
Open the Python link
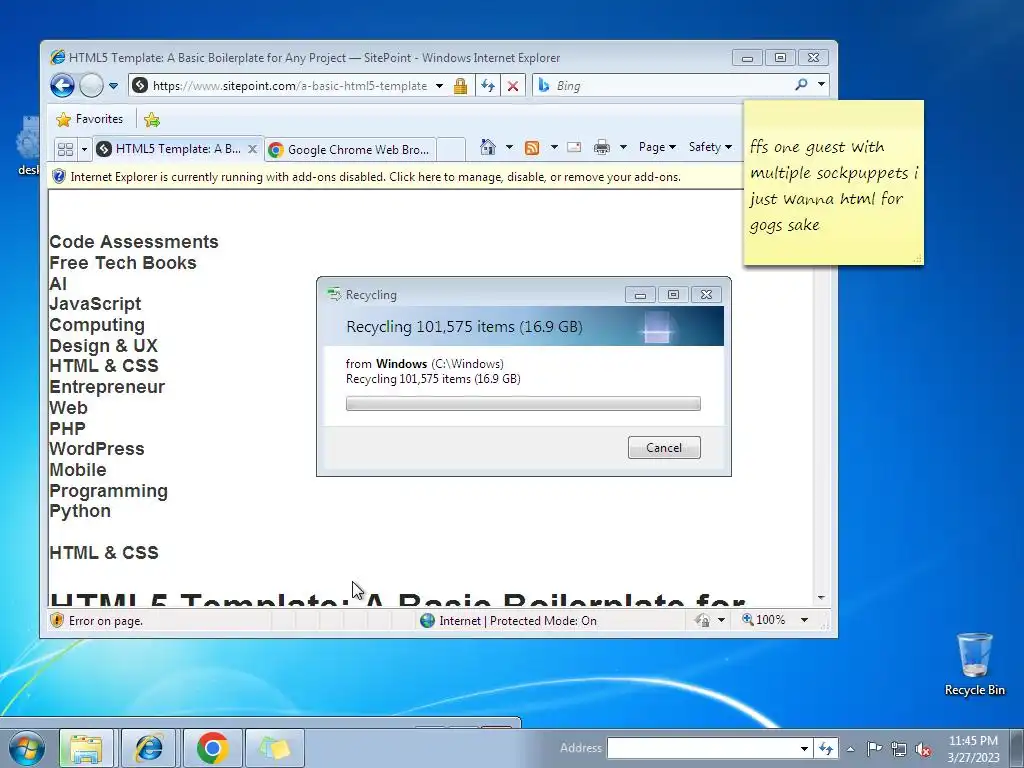80,511
